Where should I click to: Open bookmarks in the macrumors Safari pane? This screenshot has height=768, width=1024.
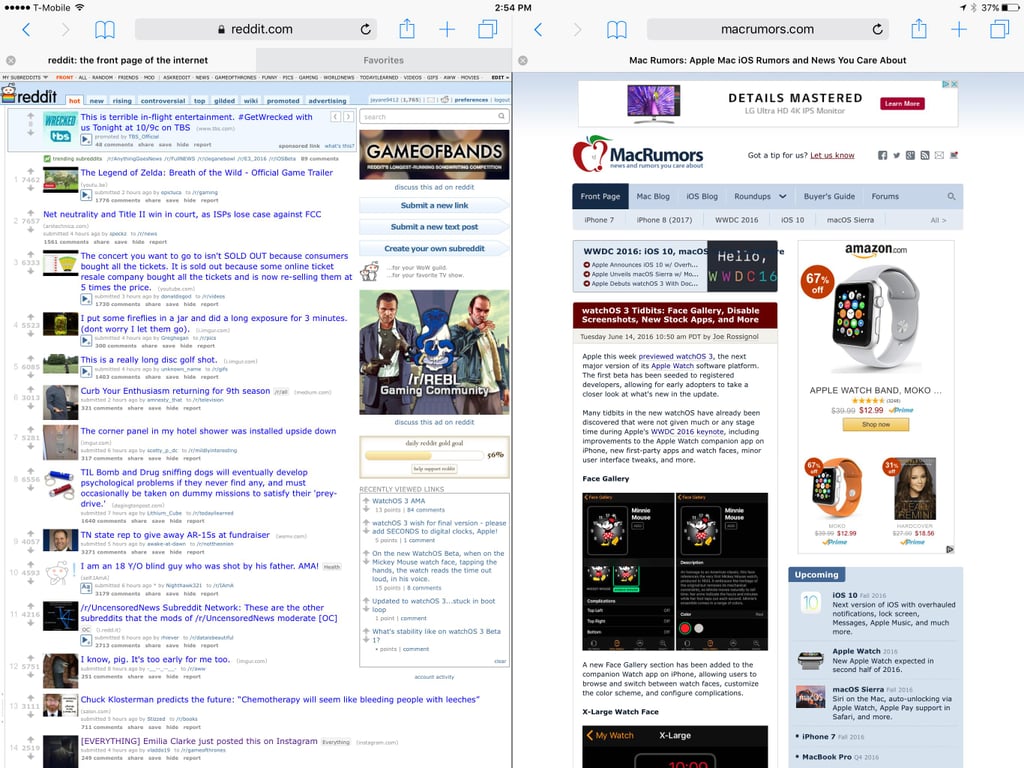pos(616,29)
